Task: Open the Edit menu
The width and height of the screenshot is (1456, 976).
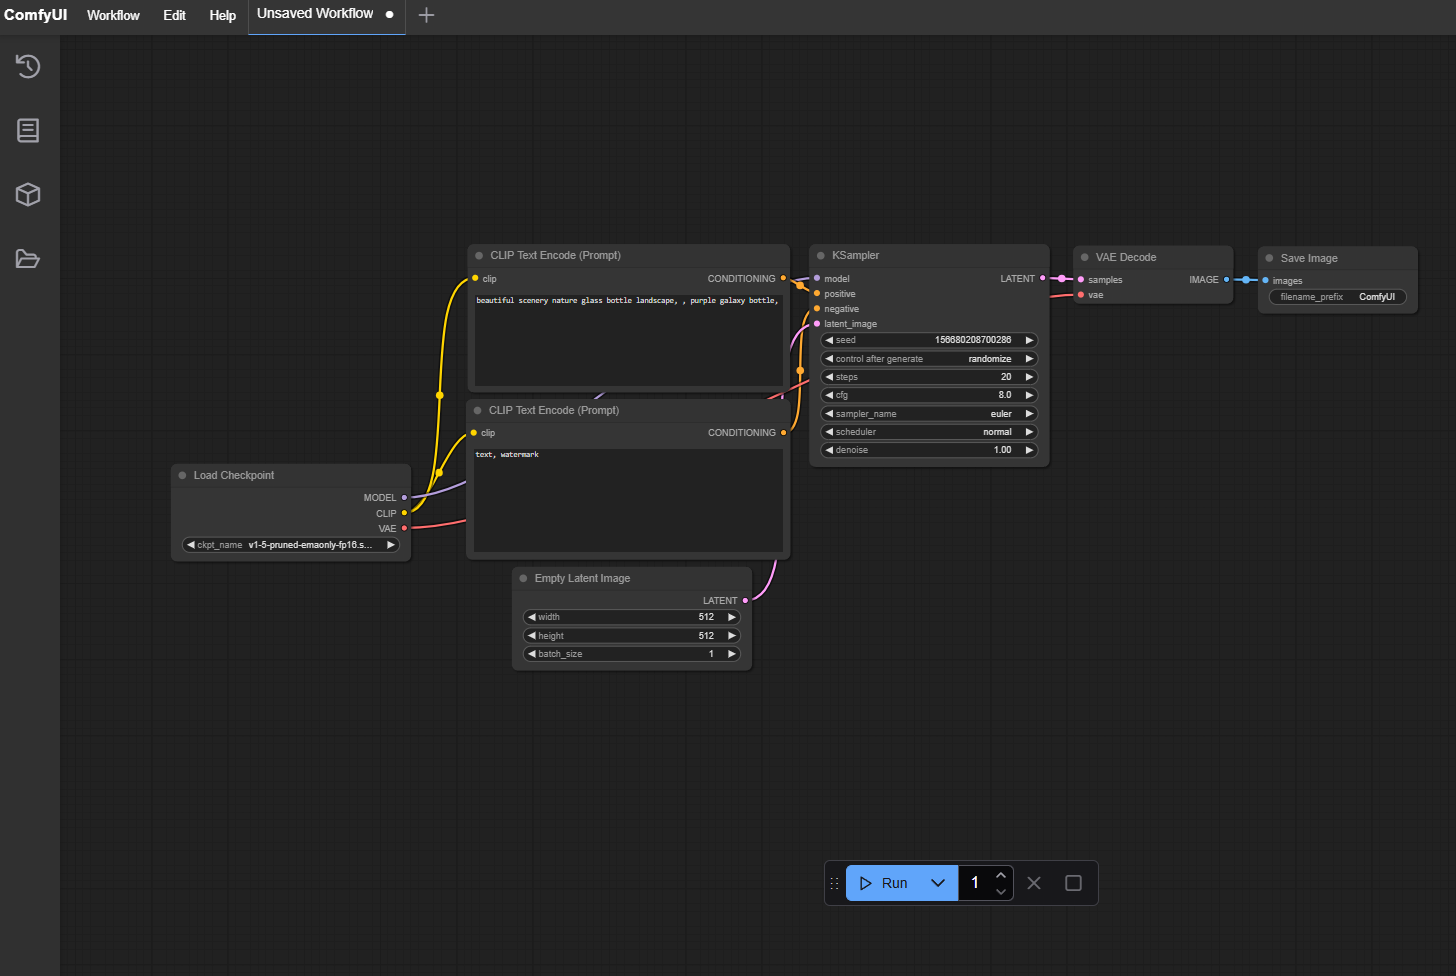Action: (174, 15)
